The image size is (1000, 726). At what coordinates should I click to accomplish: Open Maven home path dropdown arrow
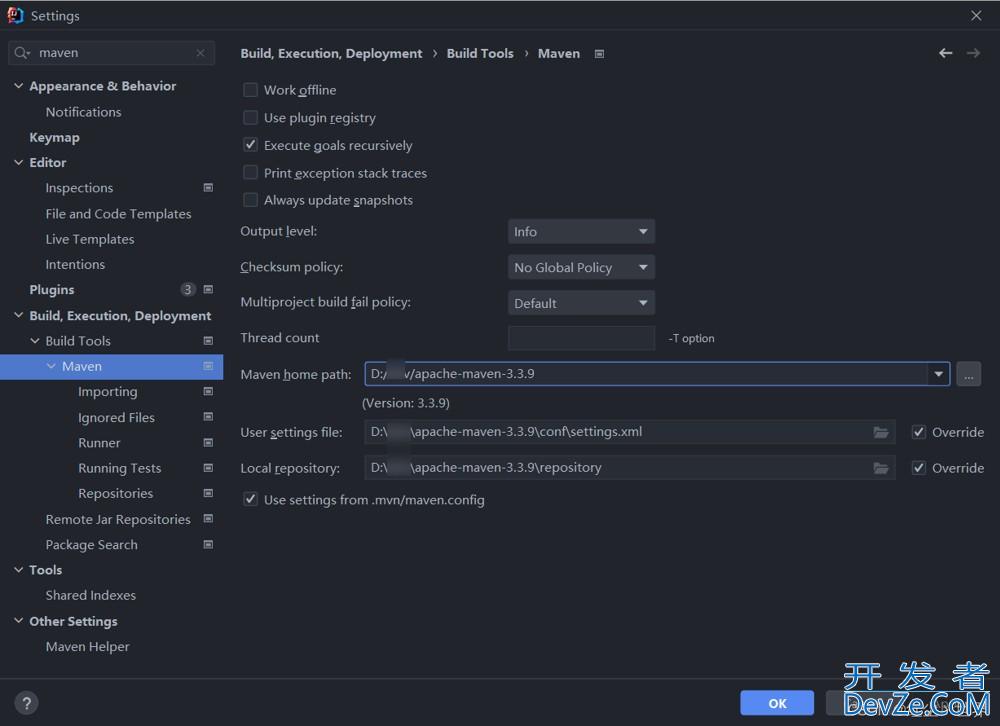[x=938, y=374]
